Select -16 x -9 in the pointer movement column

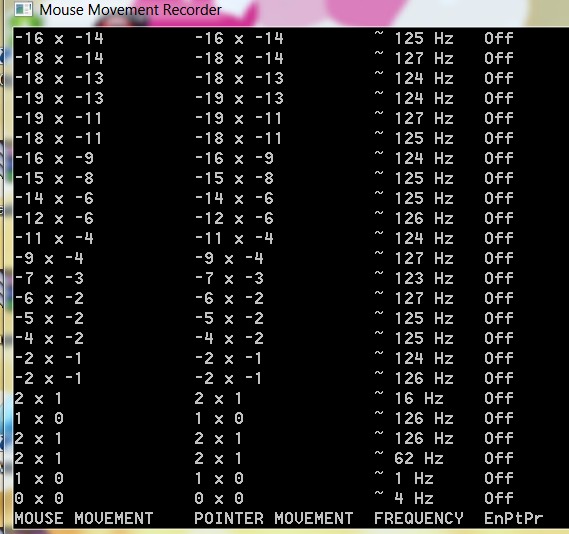pos(234,158)
